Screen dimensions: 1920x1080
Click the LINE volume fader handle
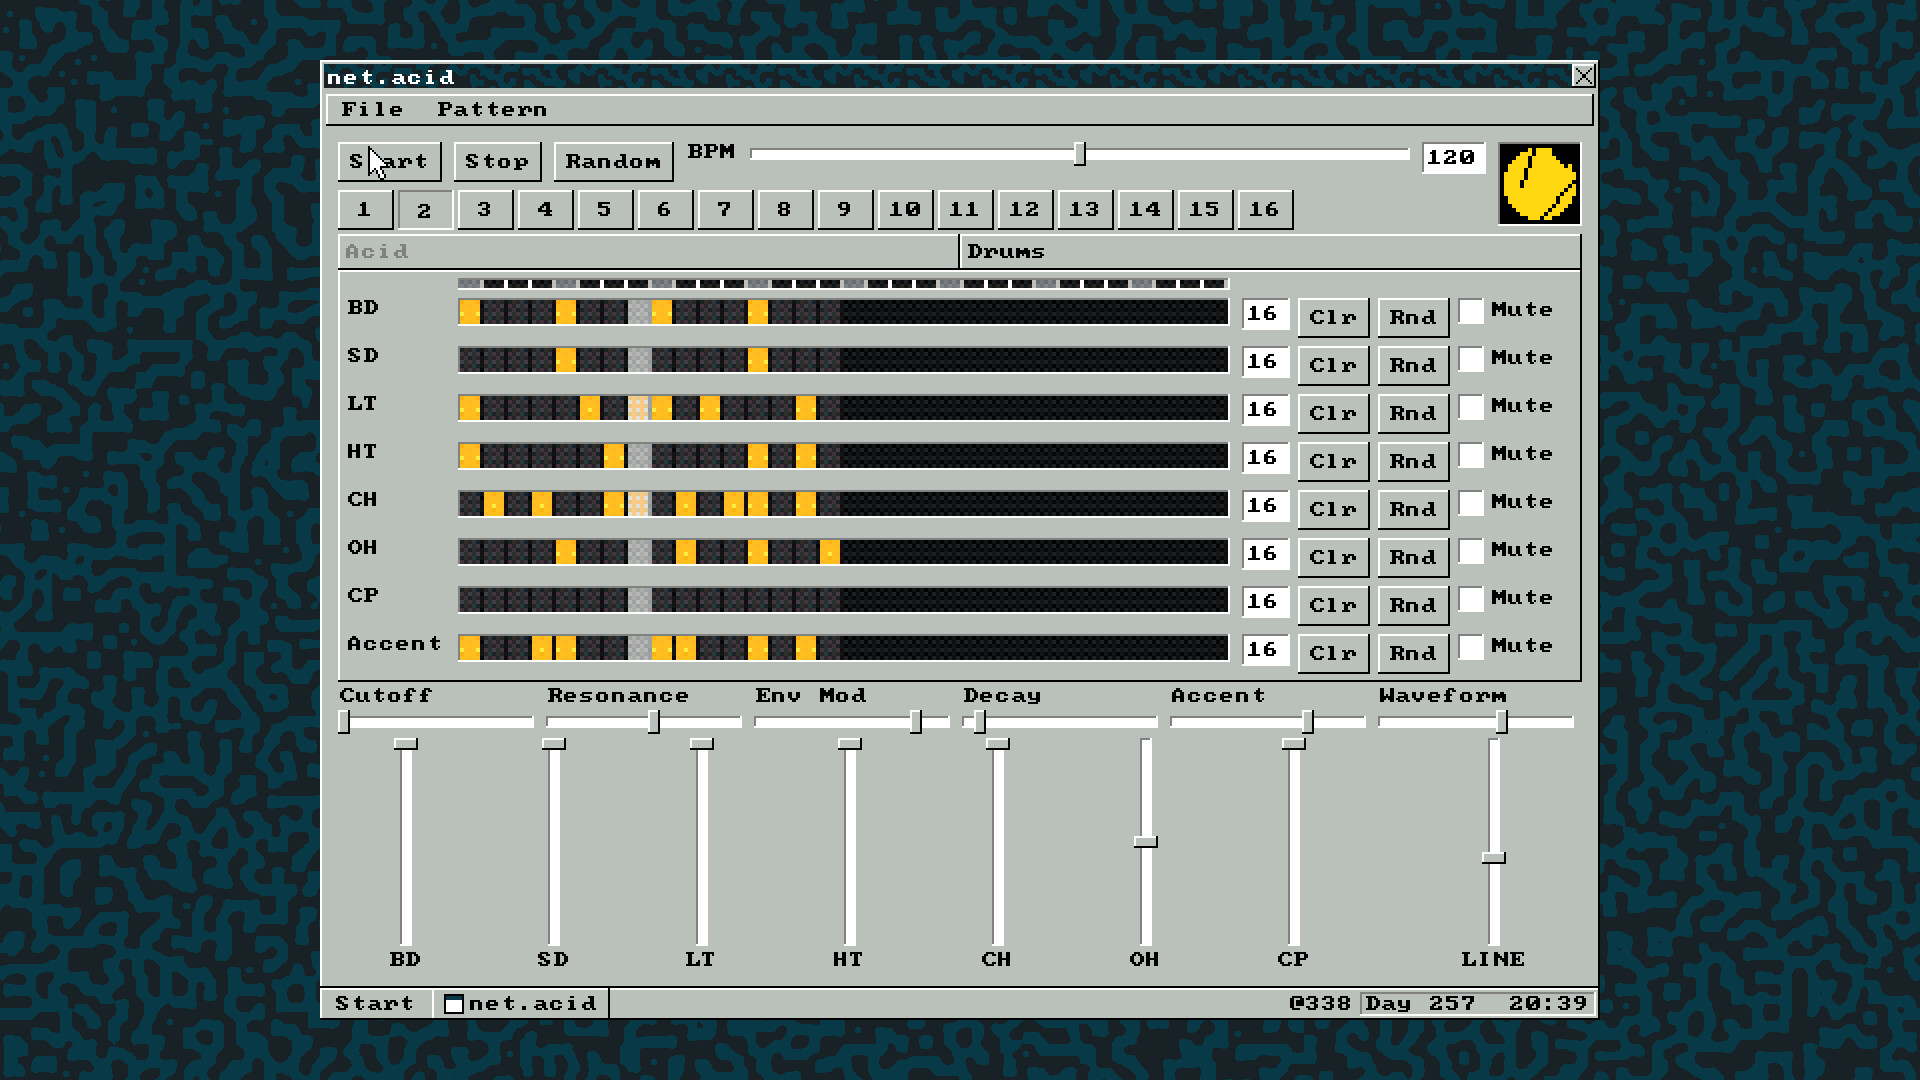(x=1494, y=858)
